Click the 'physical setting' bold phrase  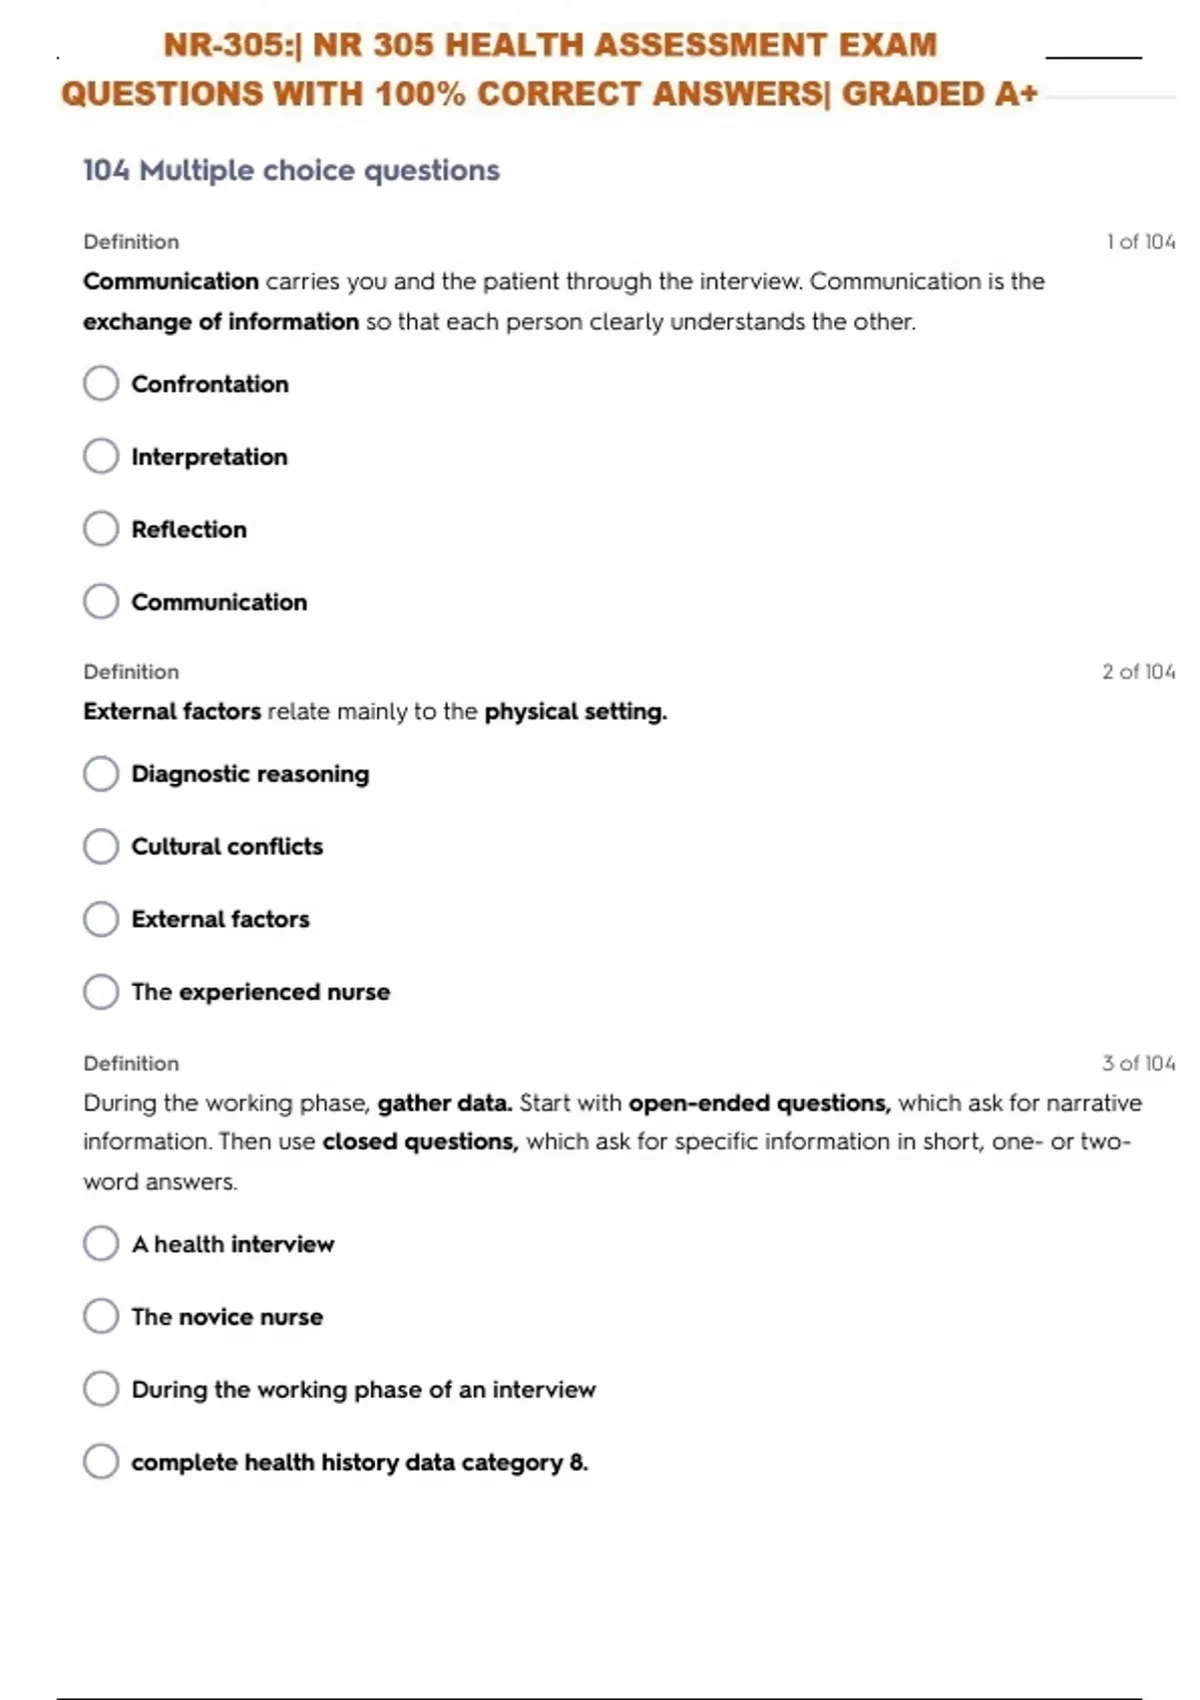[574, 712]
